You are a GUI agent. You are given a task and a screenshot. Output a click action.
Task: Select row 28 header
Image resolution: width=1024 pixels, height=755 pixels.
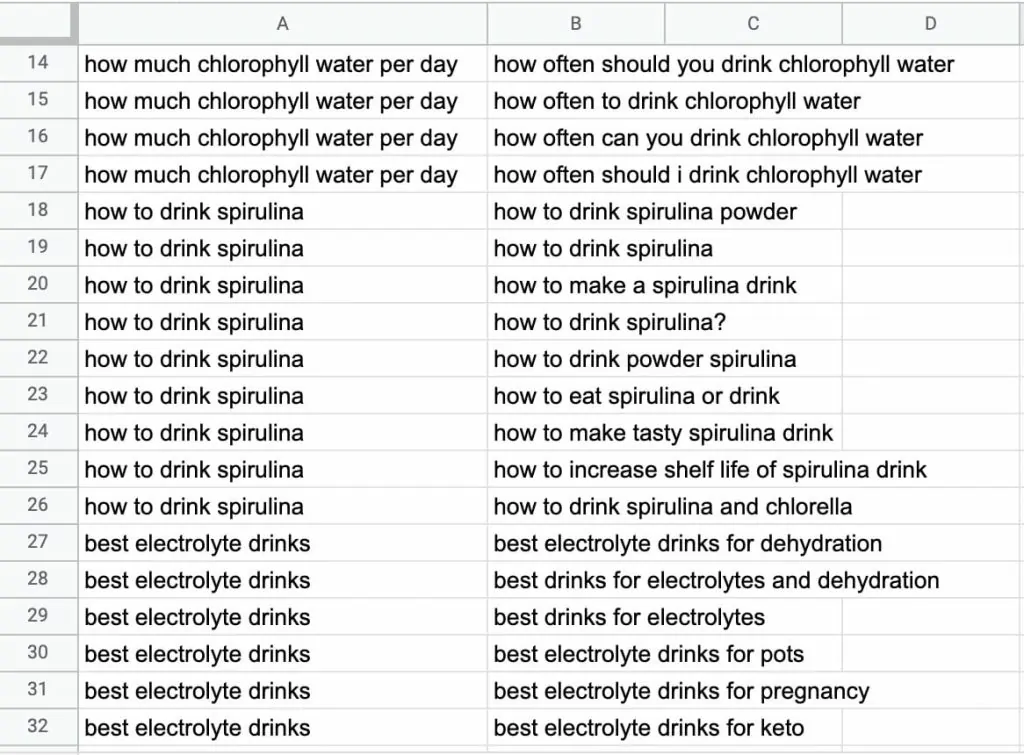[38, 579]
